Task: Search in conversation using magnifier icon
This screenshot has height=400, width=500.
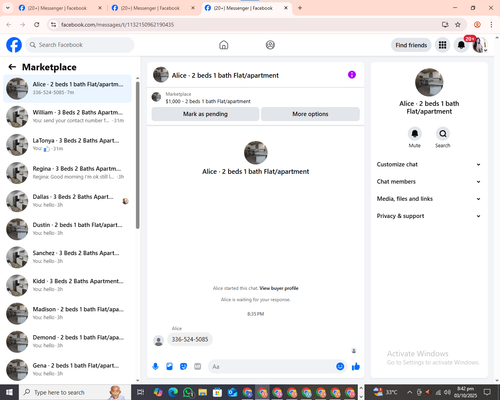Action: (443, 134)
